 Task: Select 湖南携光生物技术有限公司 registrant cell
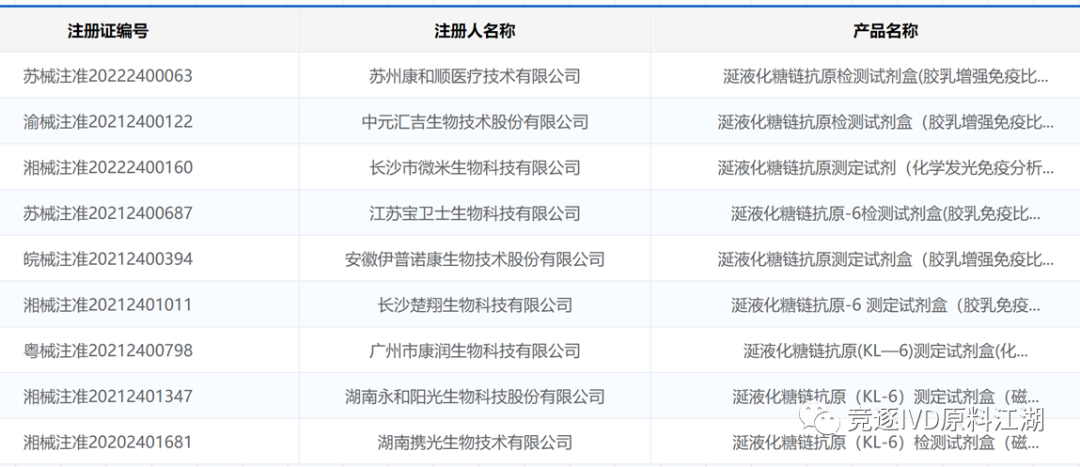coord(474,442)
